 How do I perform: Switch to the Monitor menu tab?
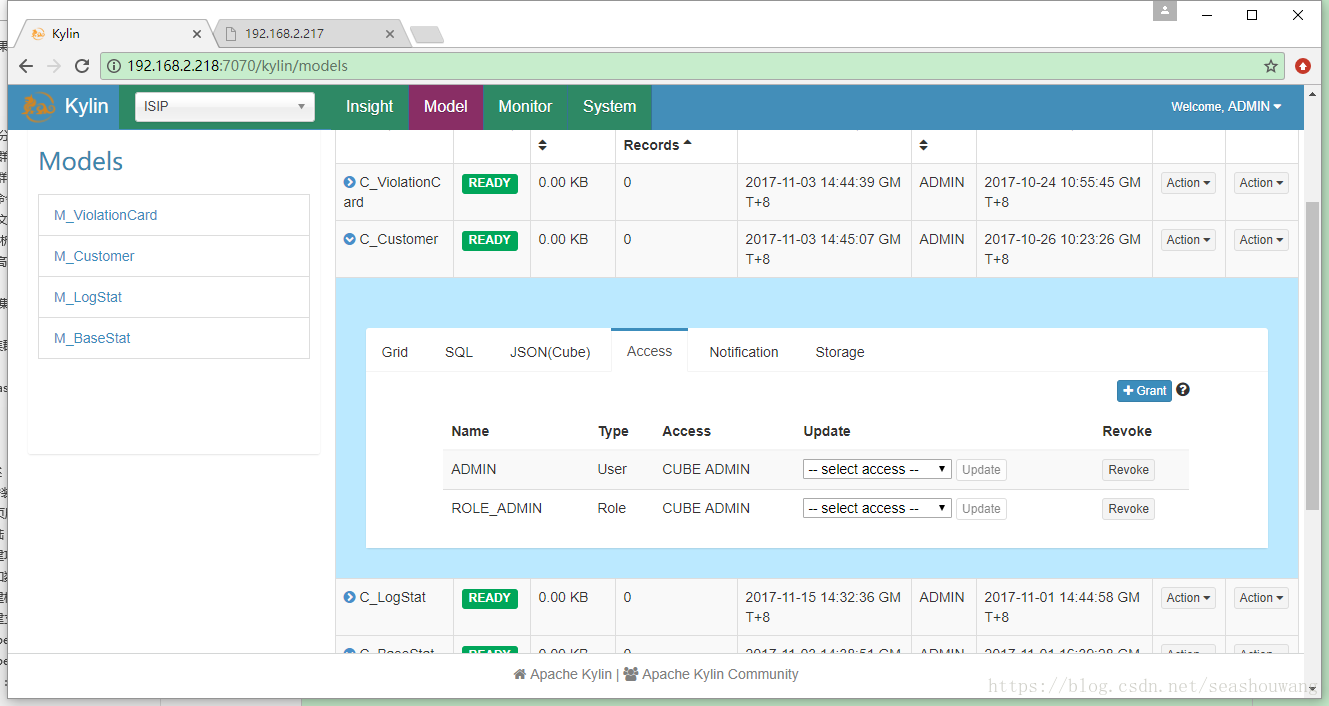click(x=525, y=107)
